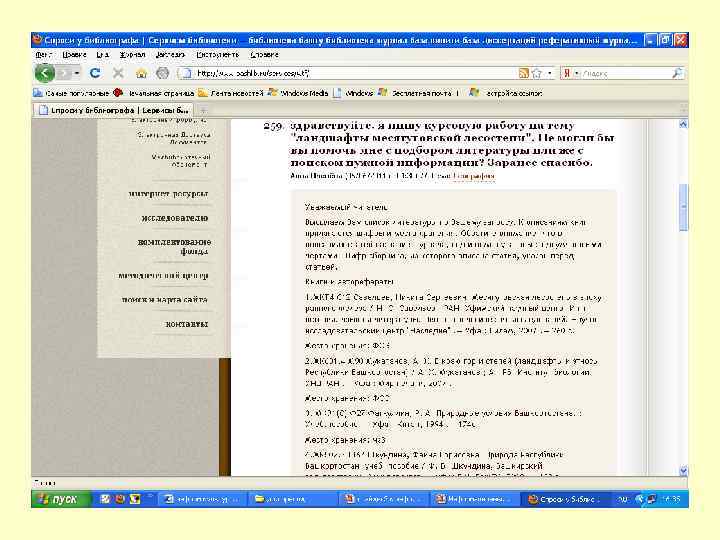The height and width of the screenshot is (540, 720).
Task: Go back with the green Back arrow
Action: (45, 73)
